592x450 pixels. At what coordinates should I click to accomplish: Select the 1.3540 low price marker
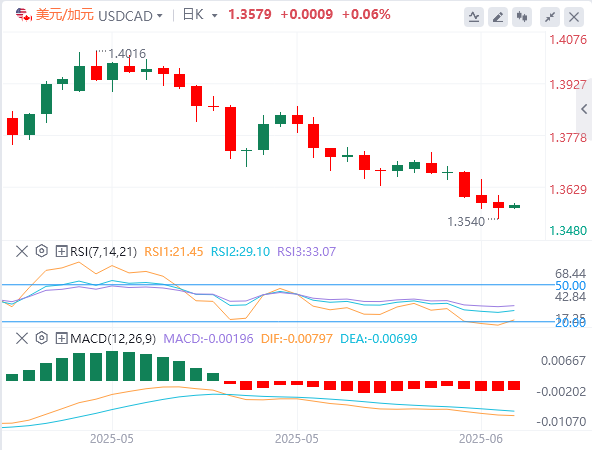(466, 222)
